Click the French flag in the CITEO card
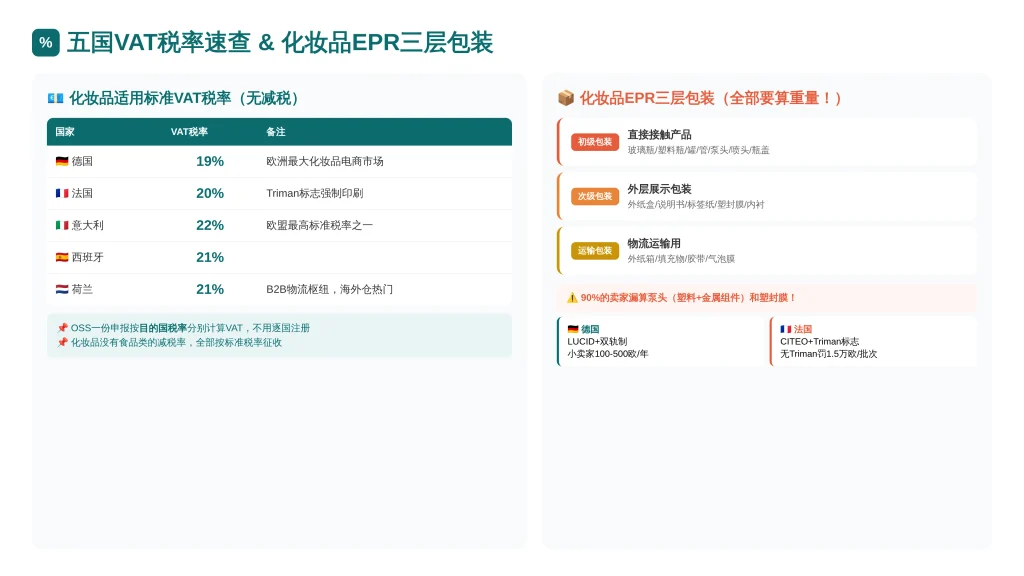The image size is (1024, 576). pyautogui.click(x=786, y=329)
